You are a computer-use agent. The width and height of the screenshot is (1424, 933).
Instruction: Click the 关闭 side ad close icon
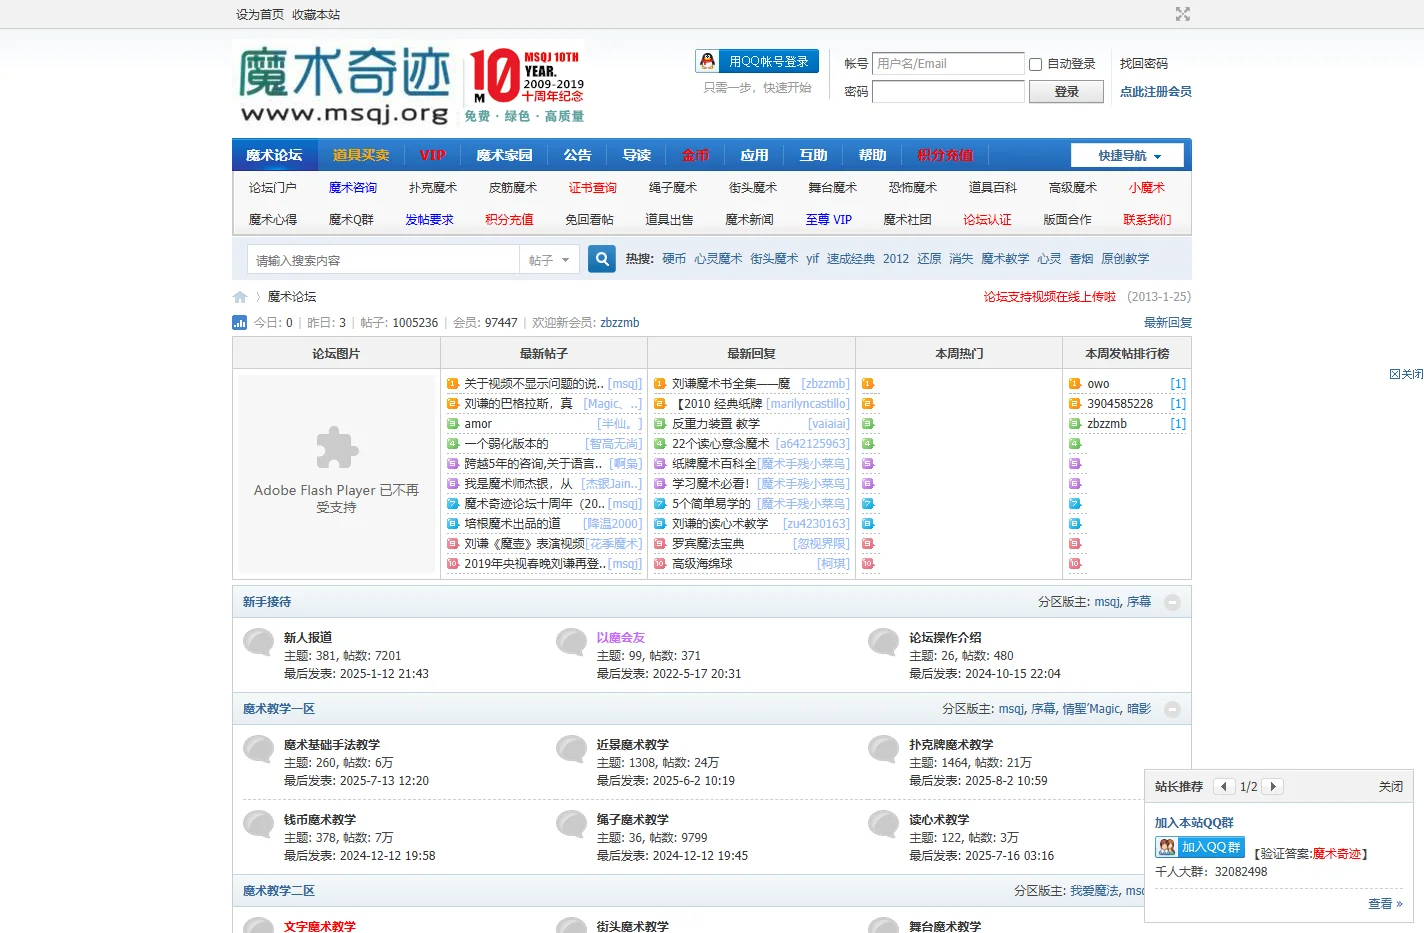coord(1406,374)
